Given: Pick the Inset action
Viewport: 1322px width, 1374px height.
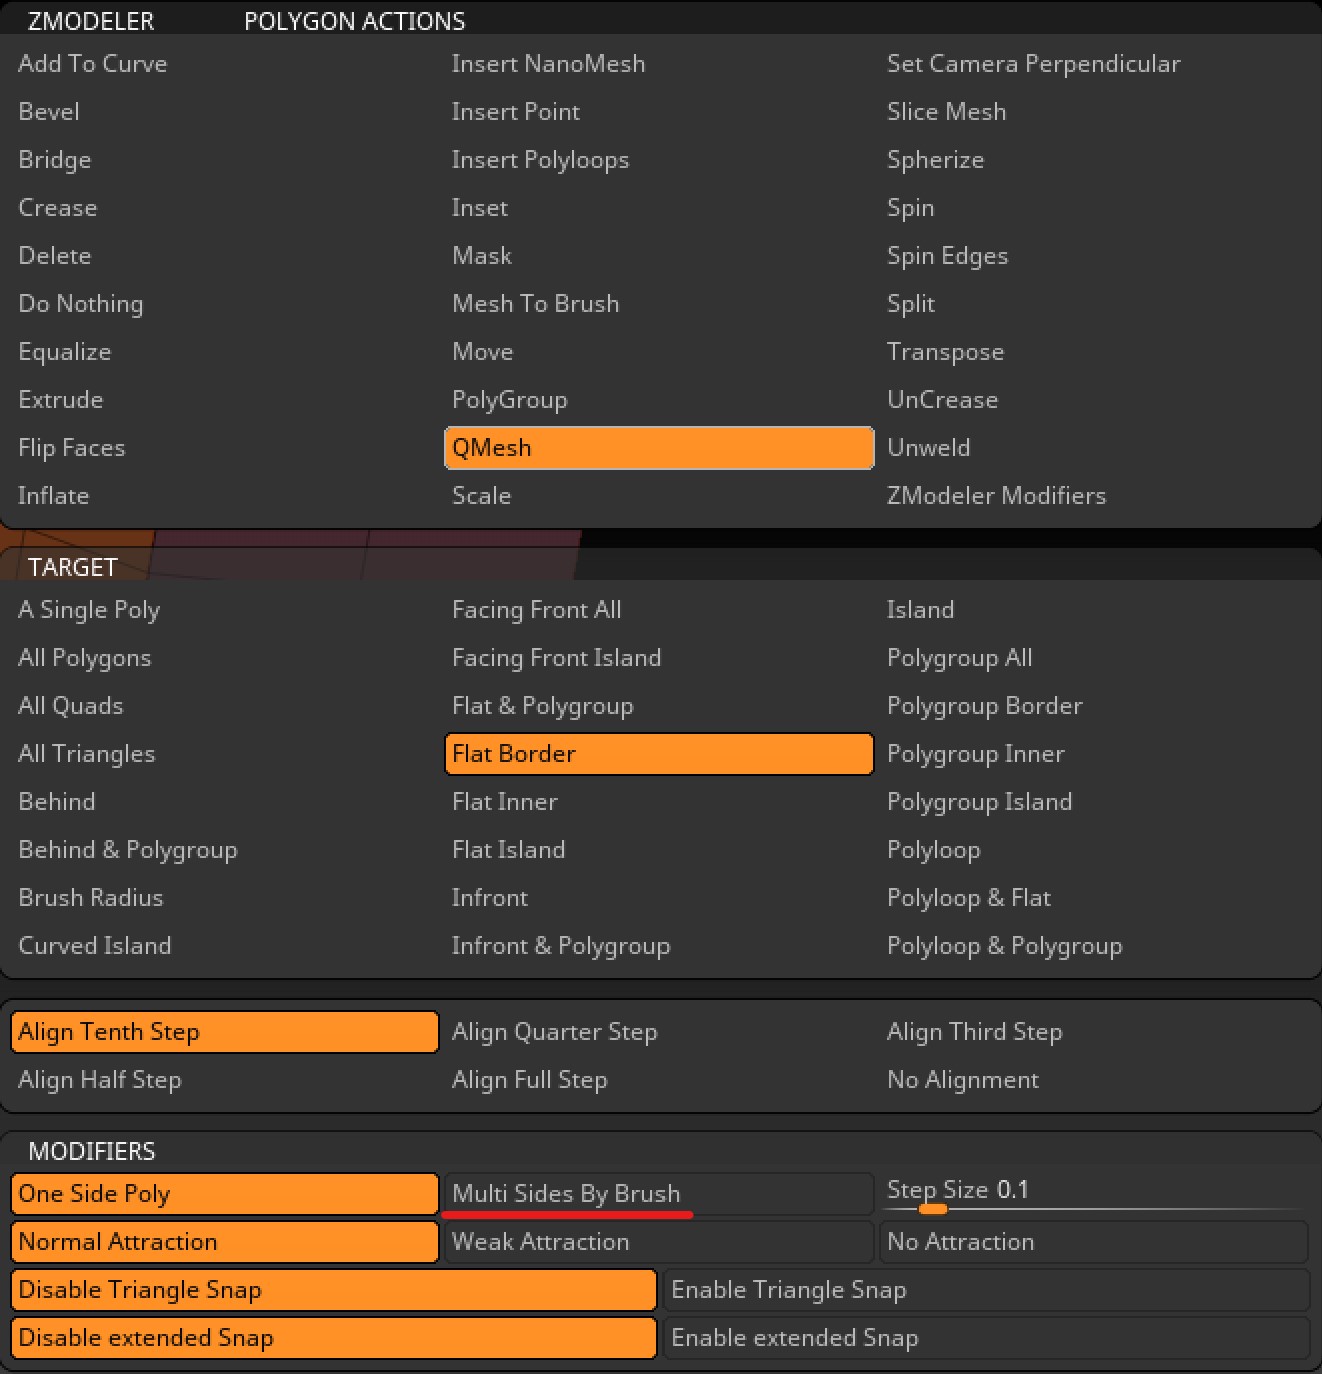Looking at the screenshot, I should [x=480, y=207].
